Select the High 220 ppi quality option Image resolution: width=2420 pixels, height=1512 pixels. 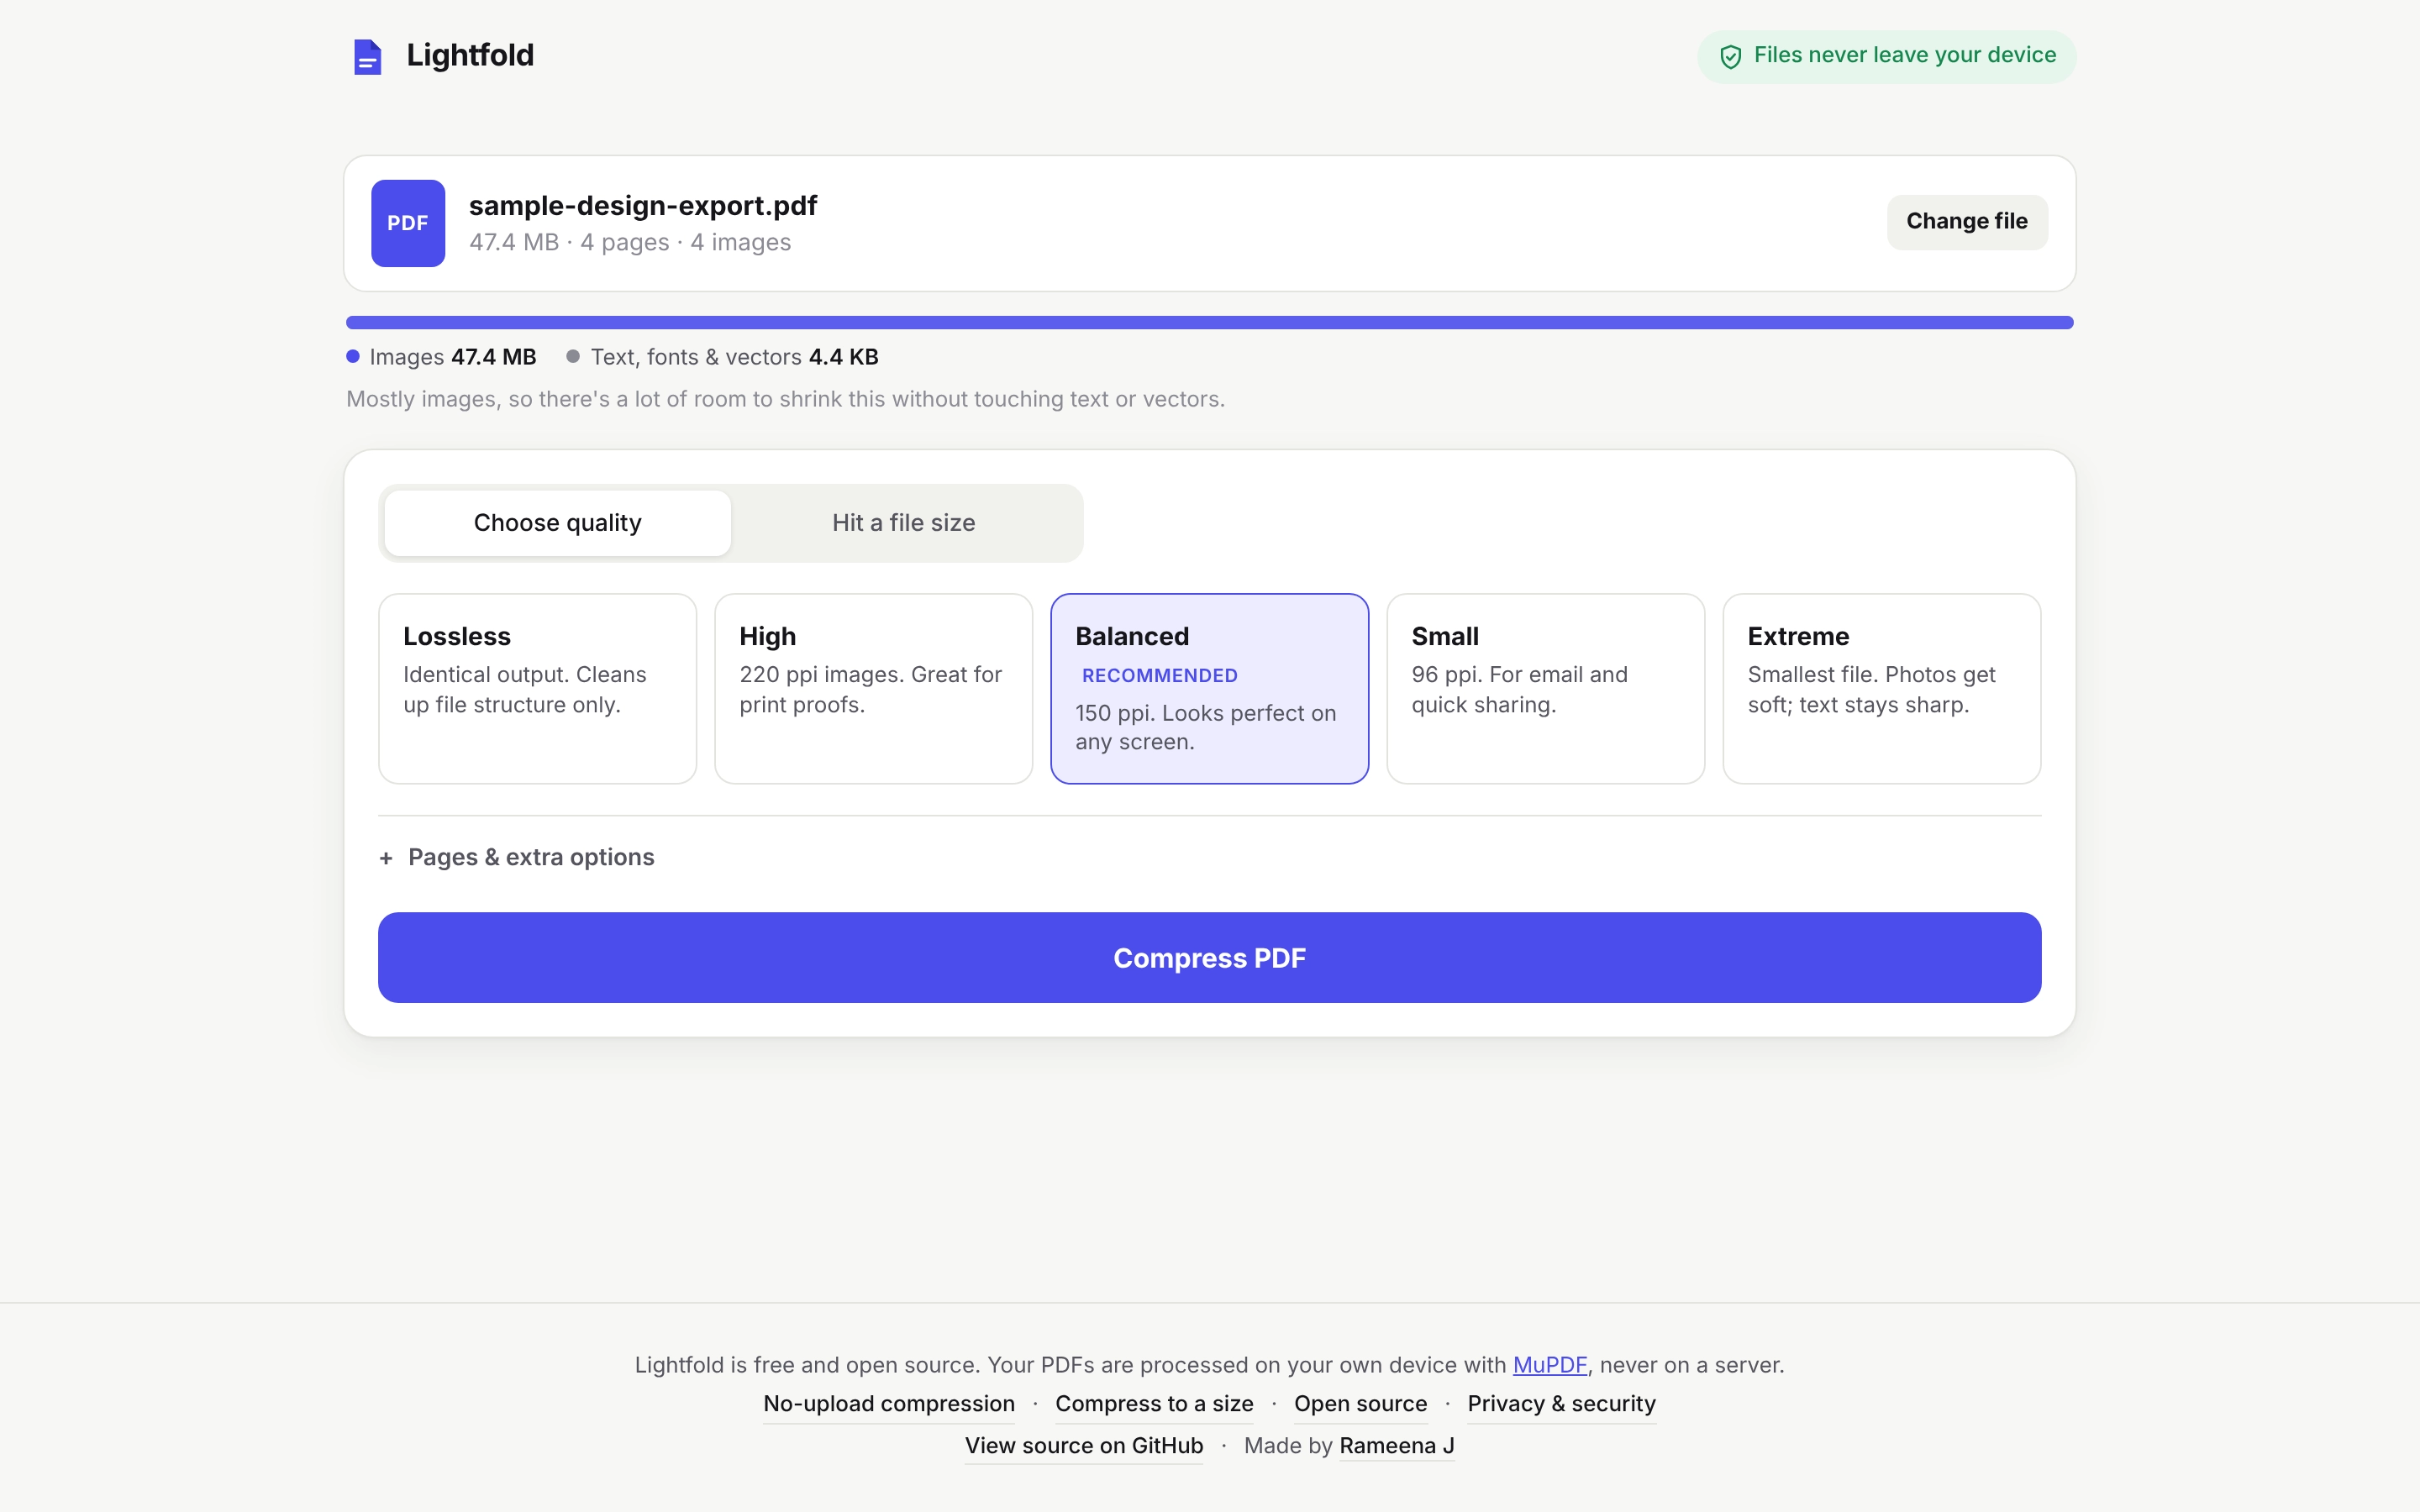874,689
